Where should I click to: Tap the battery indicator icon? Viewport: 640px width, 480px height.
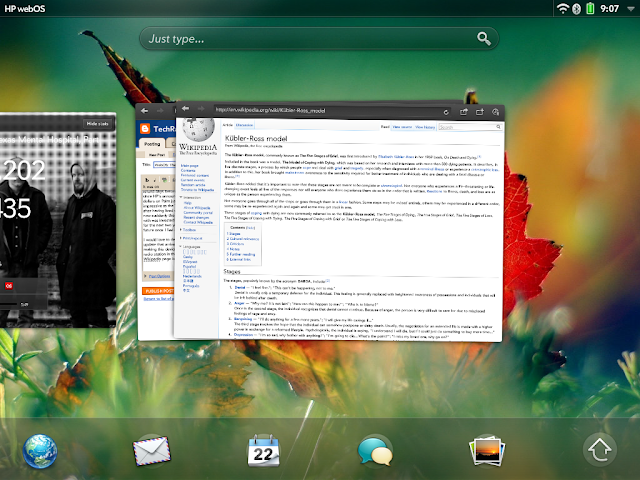pyautogui.click(x=590, y=8)
